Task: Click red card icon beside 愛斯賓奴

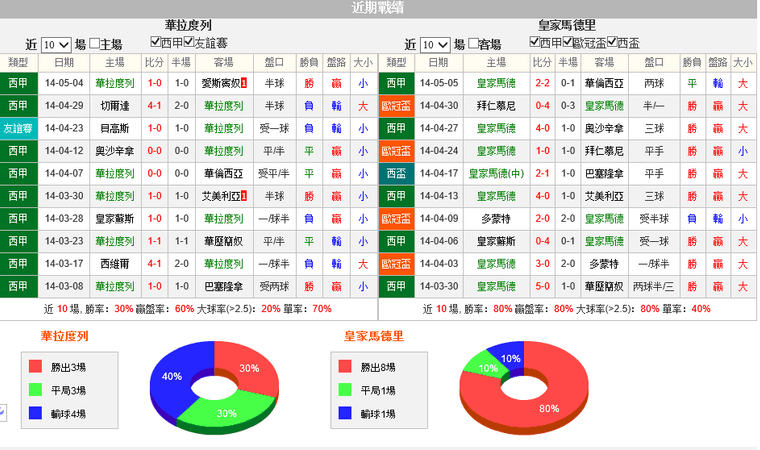Action: [x=244, y=83]
